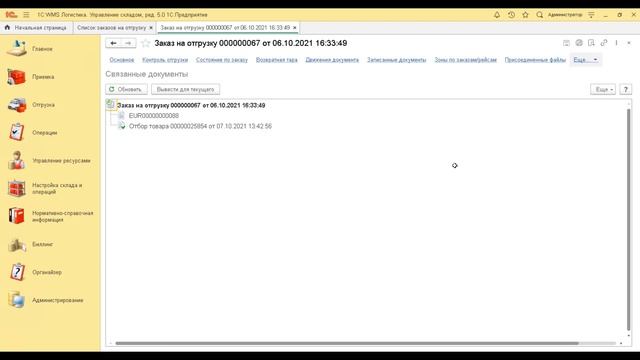This screenshot has width=640, height=360.
Task: Open service settings lines icon near Администратор
Action: click(x=591, y=15)
